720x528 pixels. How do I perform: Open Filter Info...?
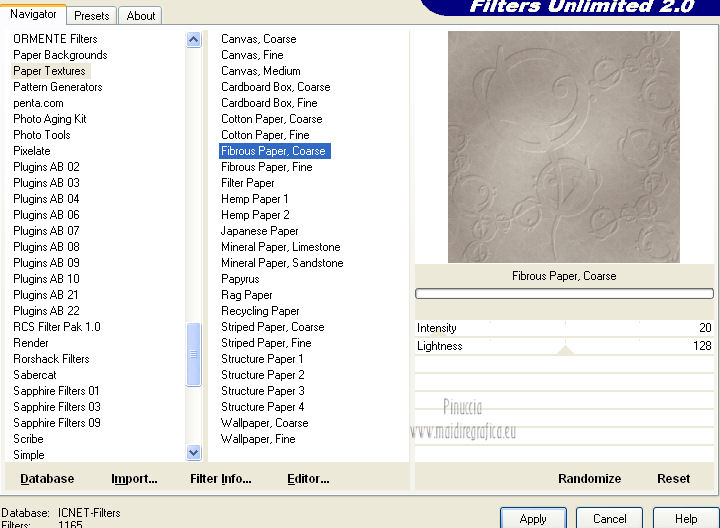[x=220, y=478]
